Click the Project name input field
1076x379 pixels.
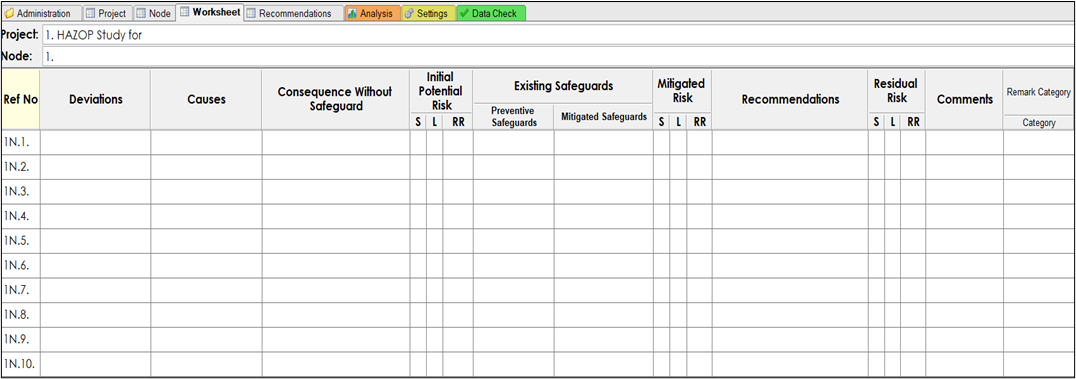(x=558, y=35)
